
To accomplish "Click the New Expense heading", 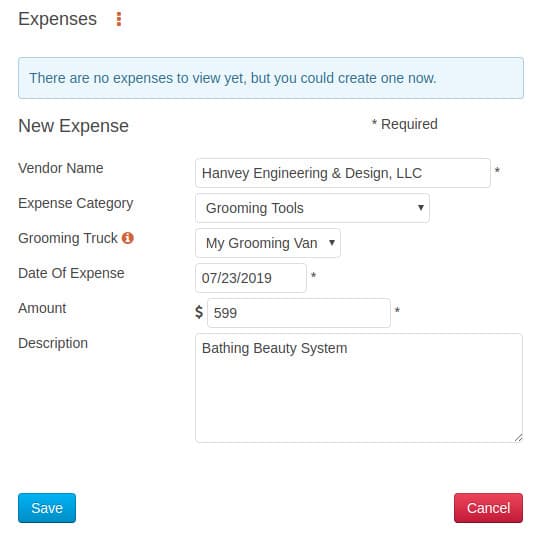I will 73,125.
